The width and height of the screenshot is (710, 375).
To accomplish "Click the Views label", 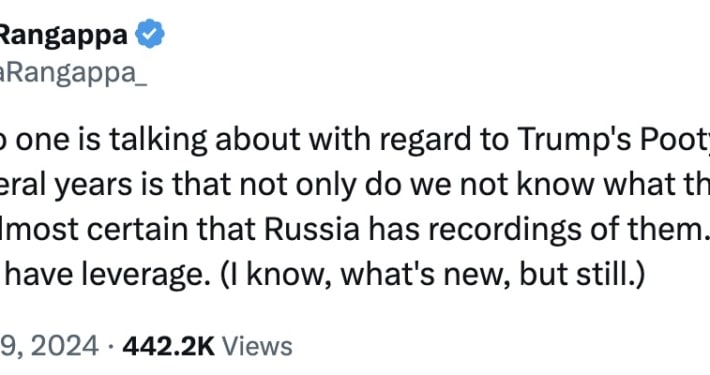I will tap(257, 346).
